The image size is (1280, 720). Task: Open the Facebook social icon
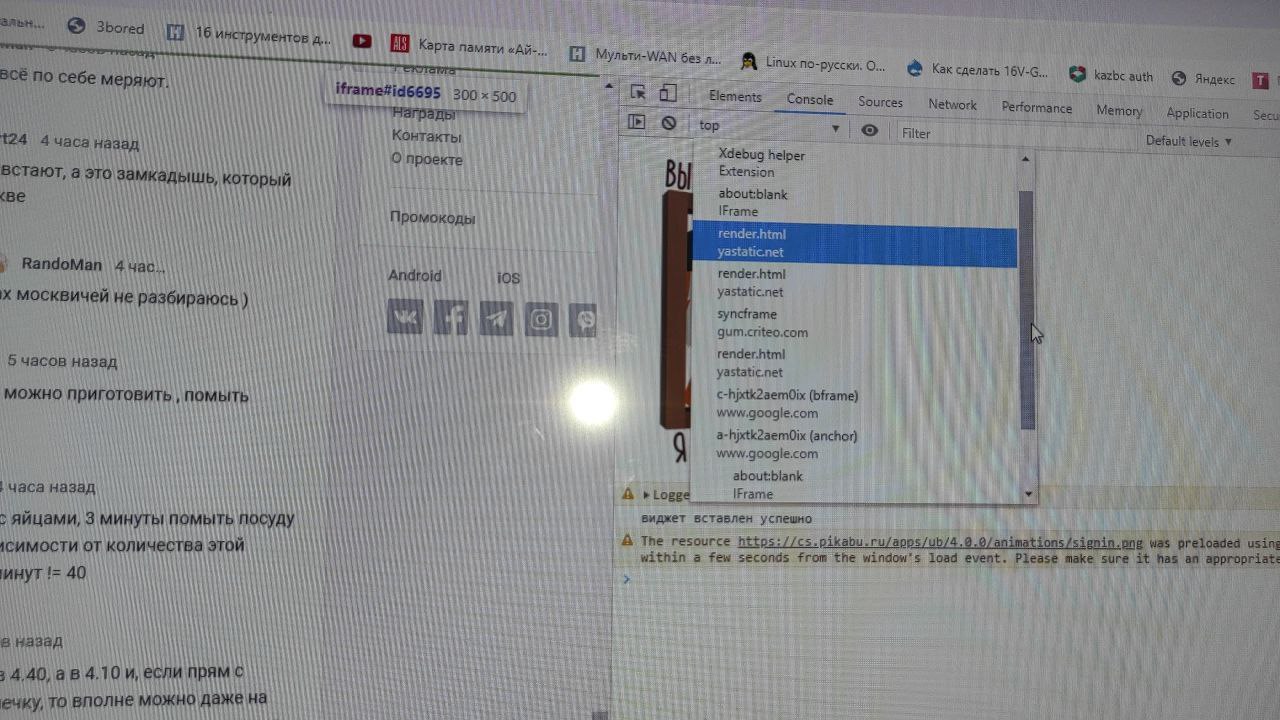[x=450, y=318]
